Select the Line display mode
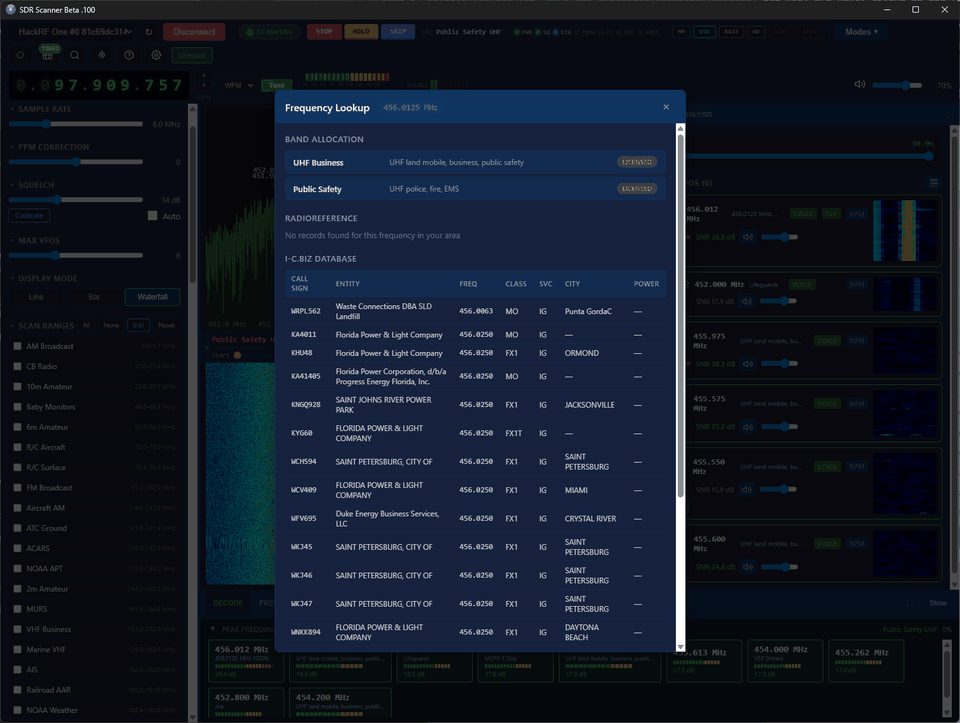The width and height of the screenshot is (960, 723). tap(36, 297)
